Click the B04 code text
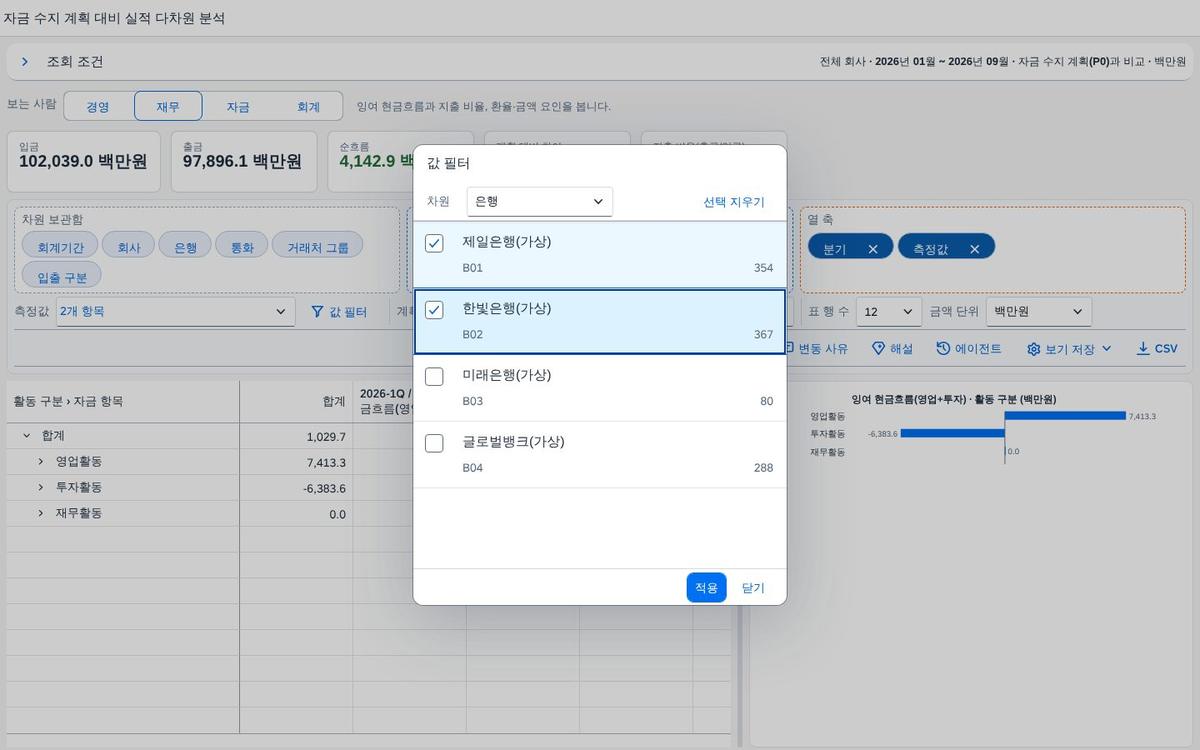This screenshot has height=750, width=1200. pyautogui.click(x=472, y=468)
